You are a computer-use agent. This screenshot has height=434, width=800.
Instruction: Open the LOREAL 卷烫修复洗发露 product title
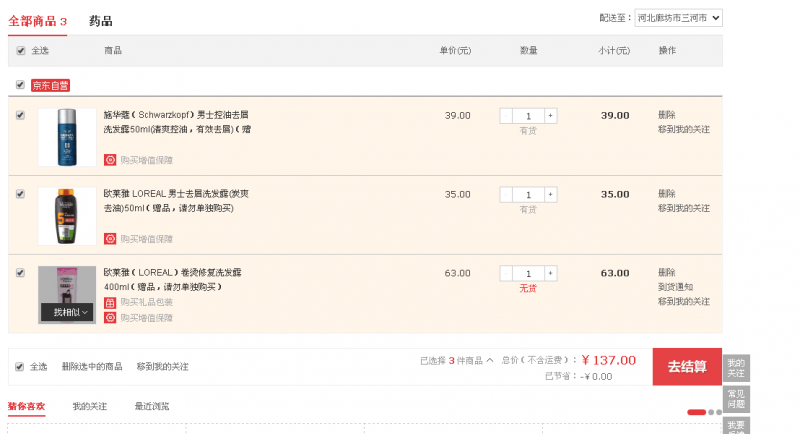[172, 279]
